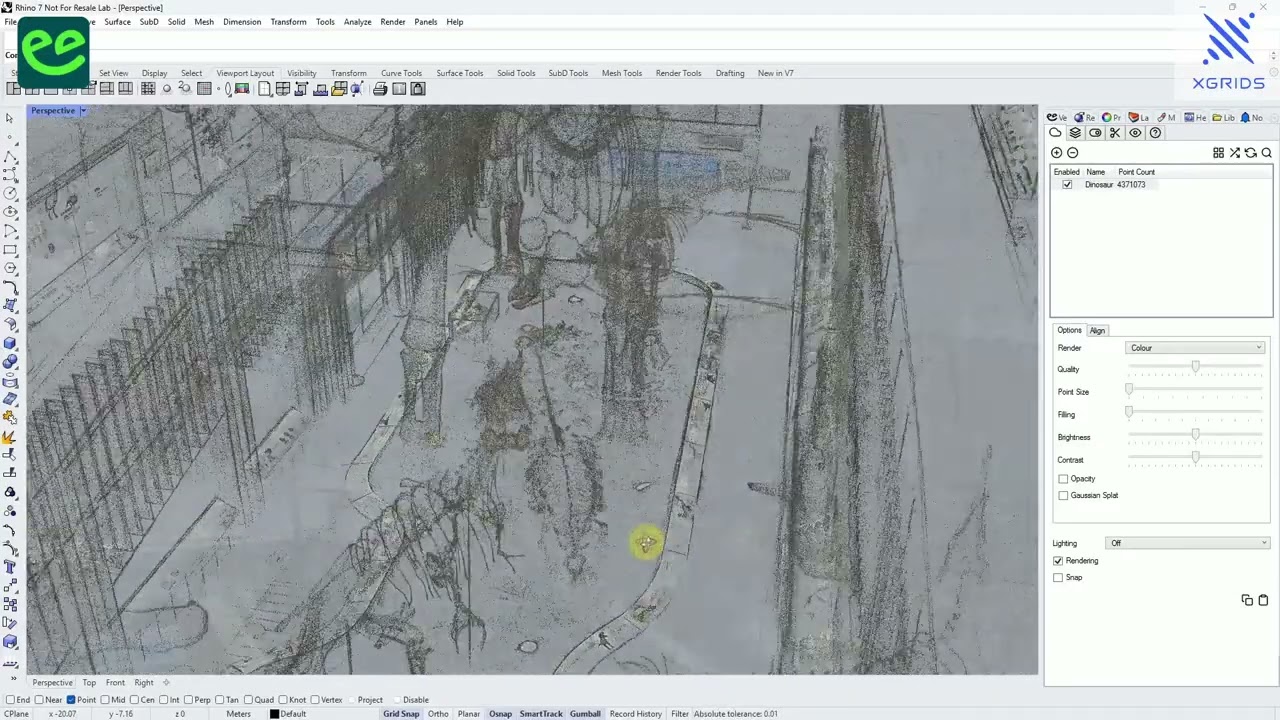Click the refresh circular arrows icon

[x=1250, y=153]
